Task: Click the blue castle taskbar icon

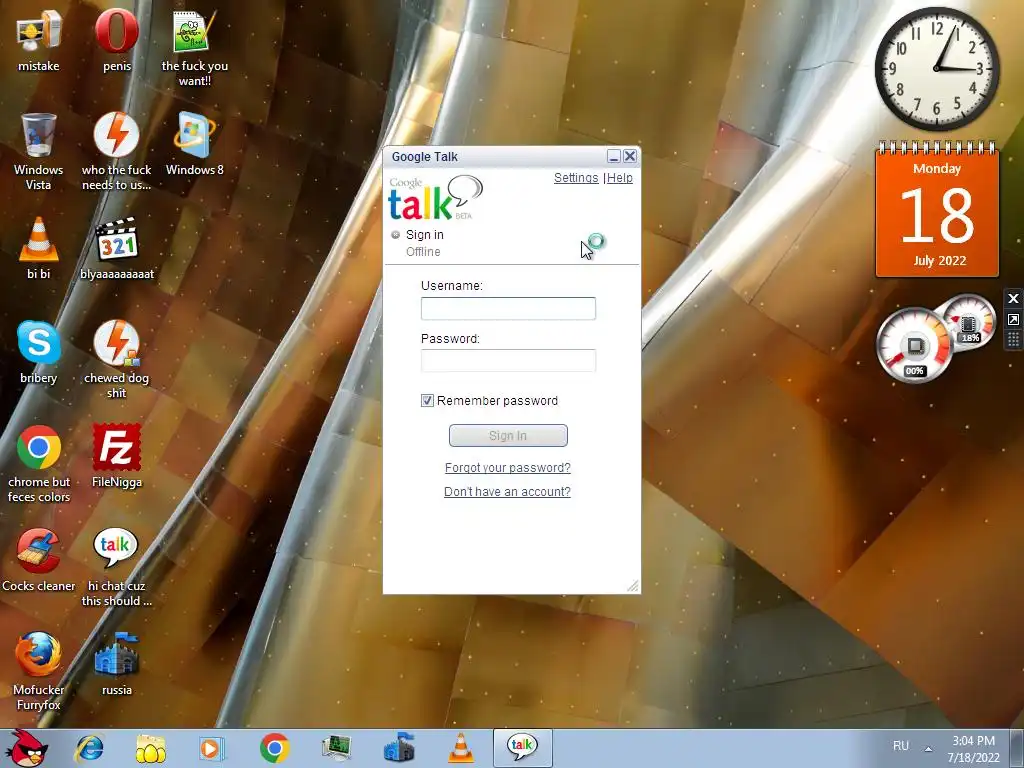Action: tap(399, 748)
